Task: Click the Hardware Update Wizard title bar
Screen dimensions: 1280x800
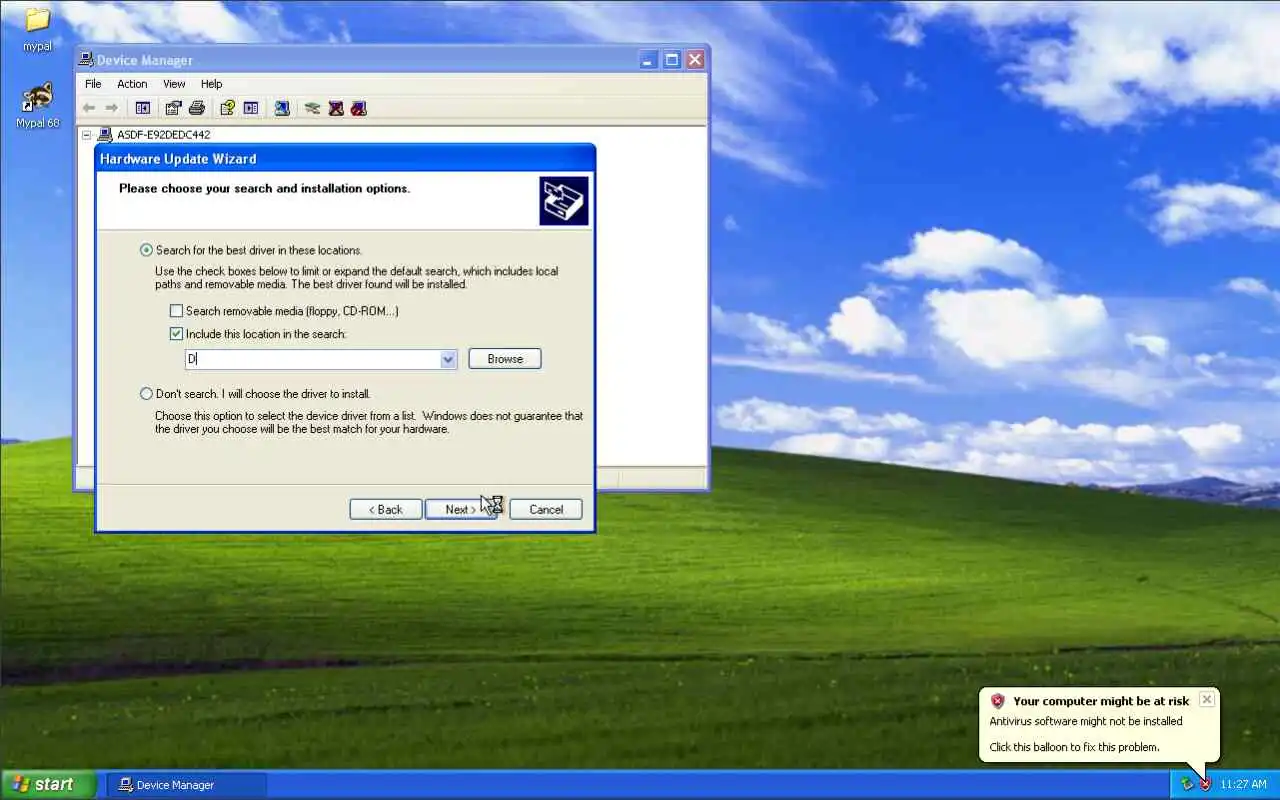Action: point(345,158)
